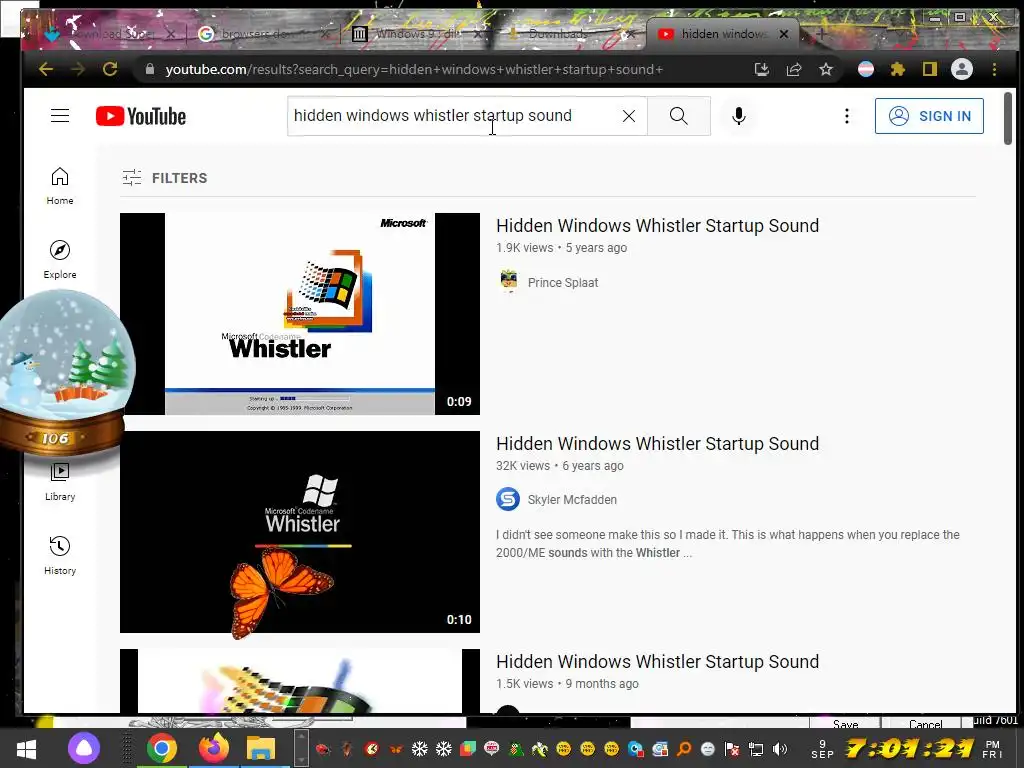1024x768 pixels.
Task: Open the 1.9K views video title
Action: pyautogui.click(x=657, y=226)
